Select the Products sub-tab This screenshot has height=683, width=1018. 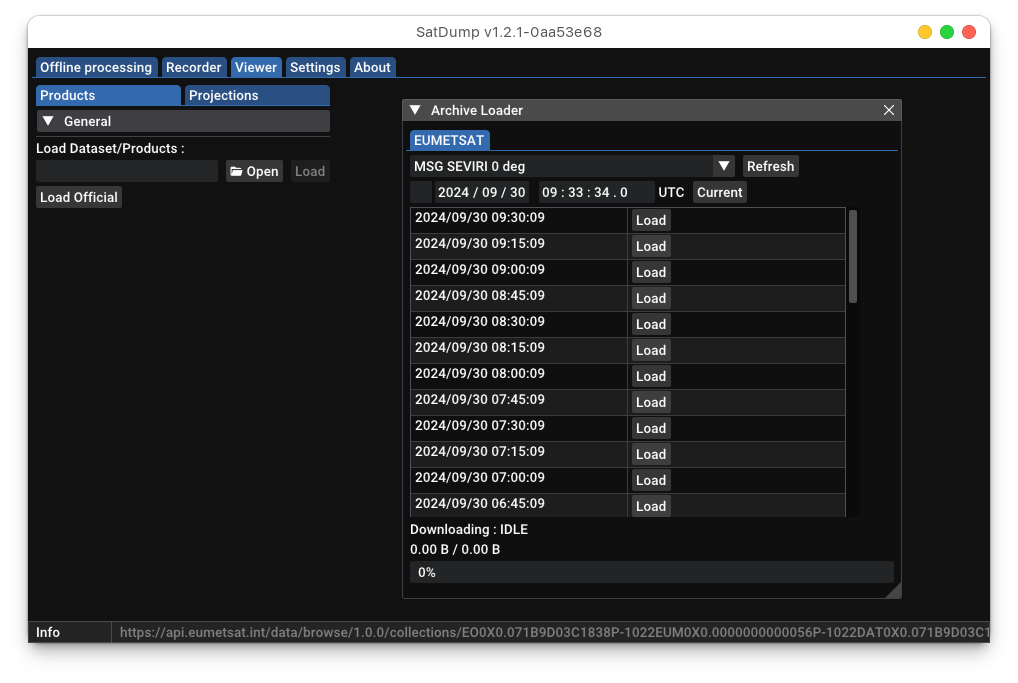(108, 95)
